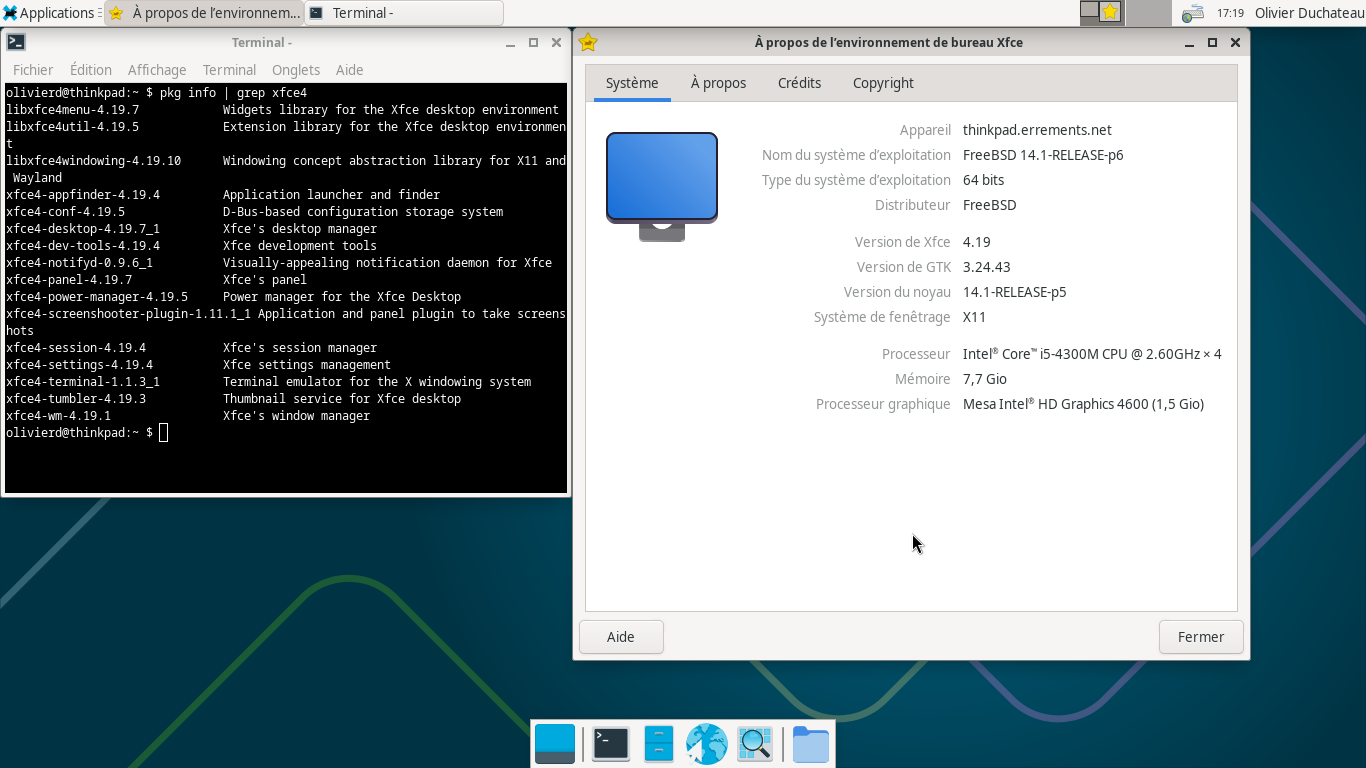Click the Show Desktop icon in the dock

click(555, 744)
